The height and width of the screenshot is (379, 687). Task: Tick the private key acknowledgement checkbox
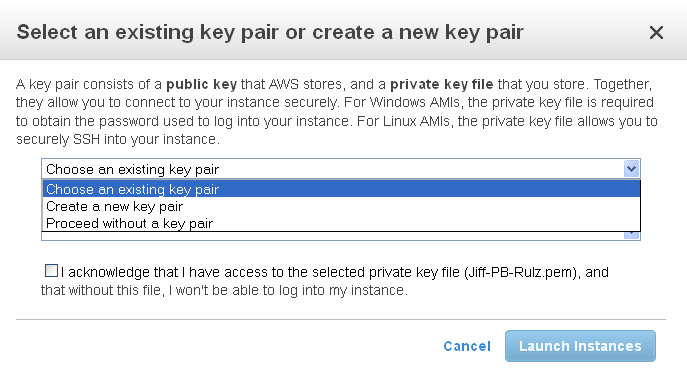pyautogui.click(x=51, y=271)
